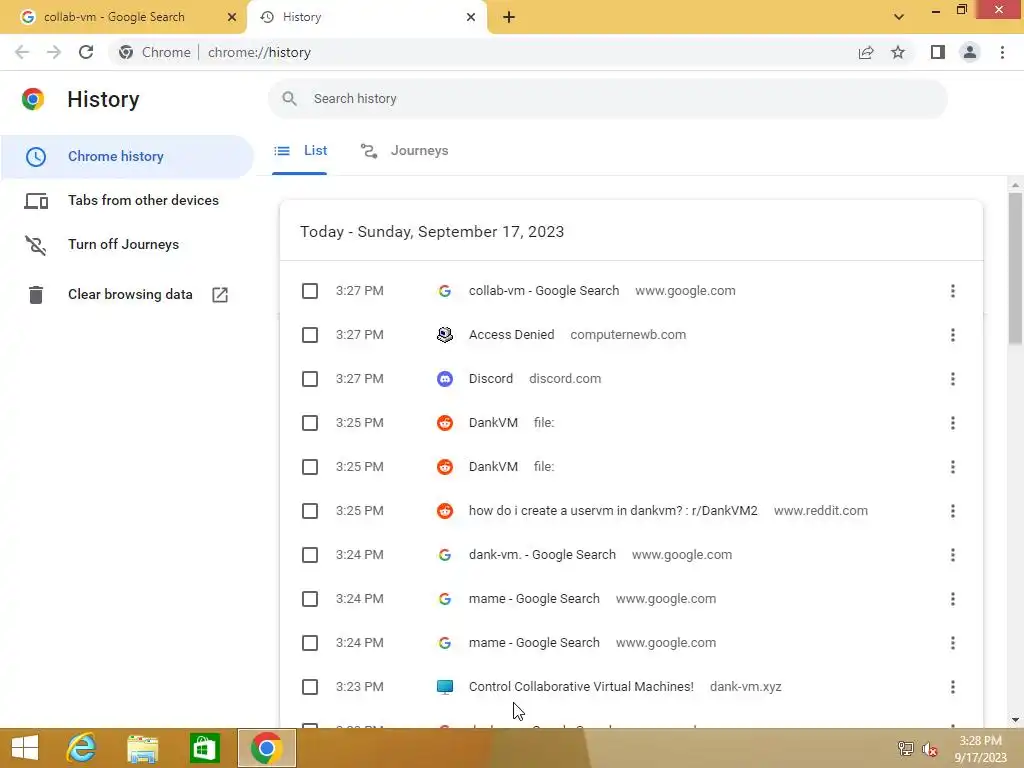
Task: Click the muted speaker tray icon
Action: [x=929, y=749]
